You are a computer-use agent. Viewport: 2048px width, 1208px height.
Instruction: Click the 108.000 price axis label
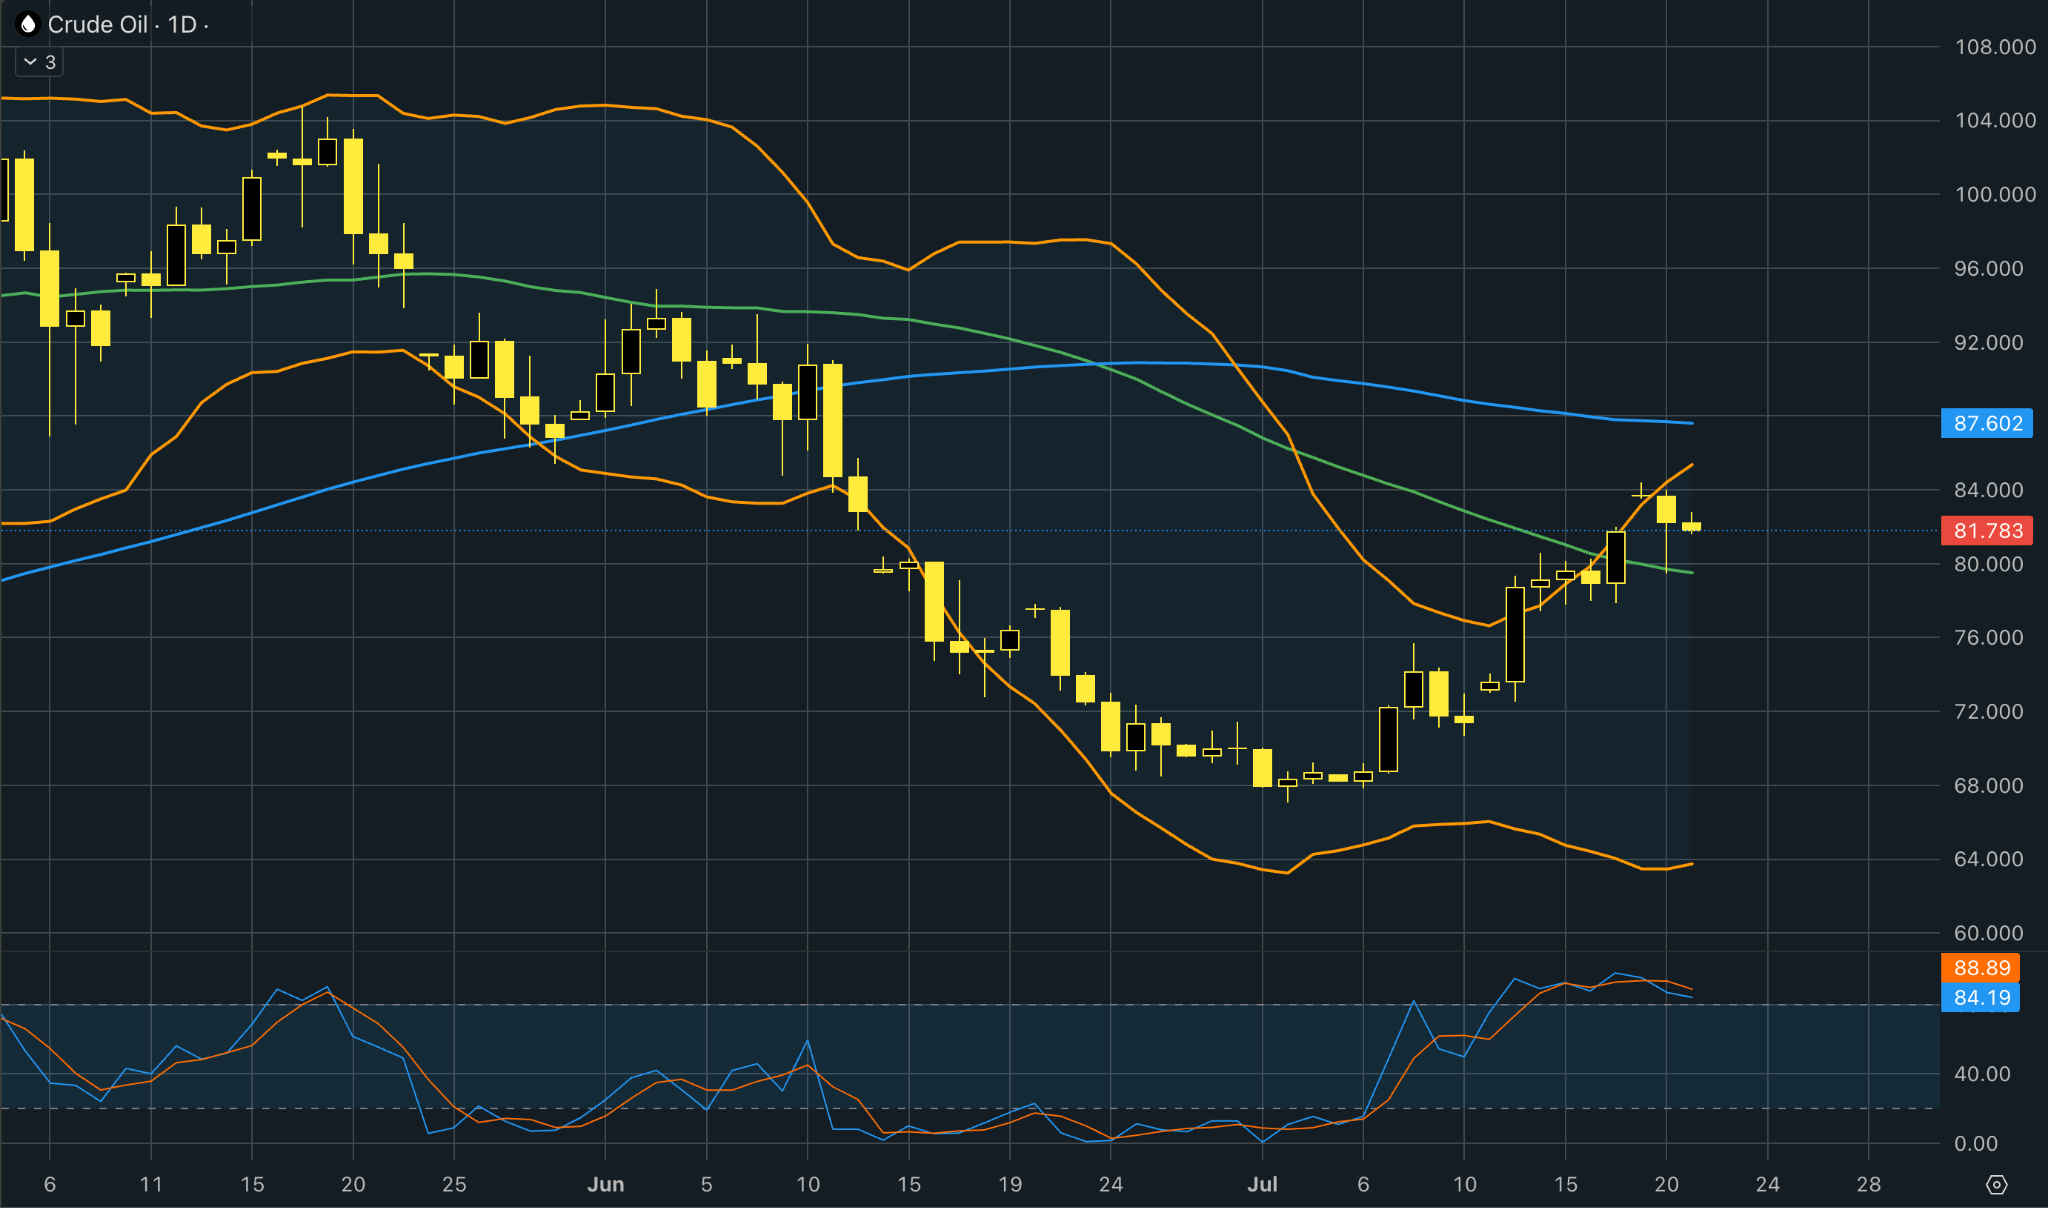(x=1995, y=47)
